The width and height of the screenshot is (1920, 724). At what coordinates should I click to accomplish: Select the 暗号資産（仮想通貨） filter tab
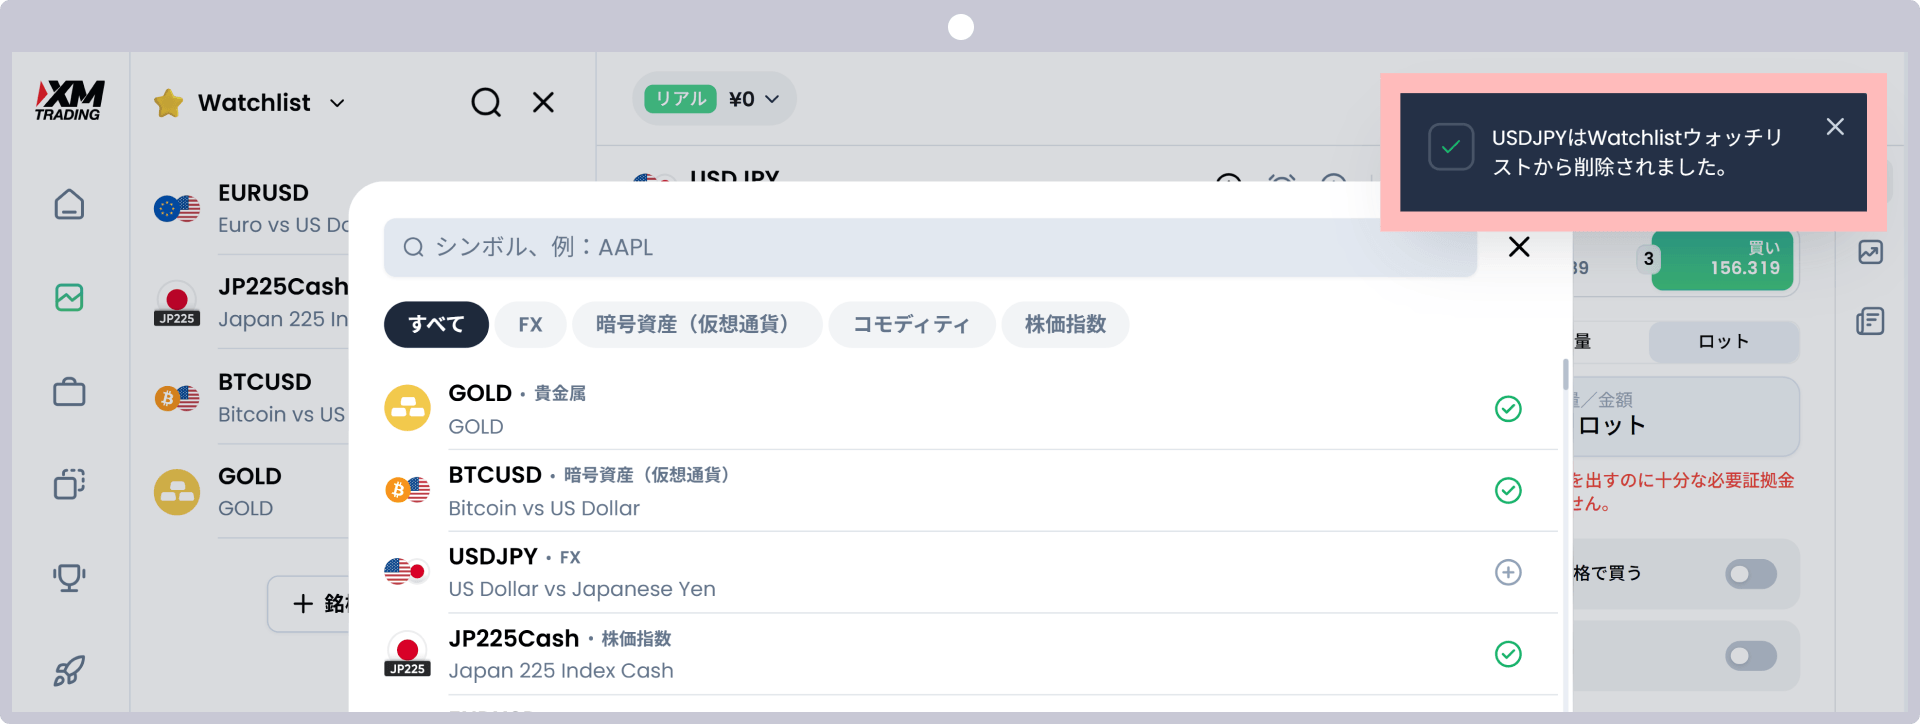697,325
